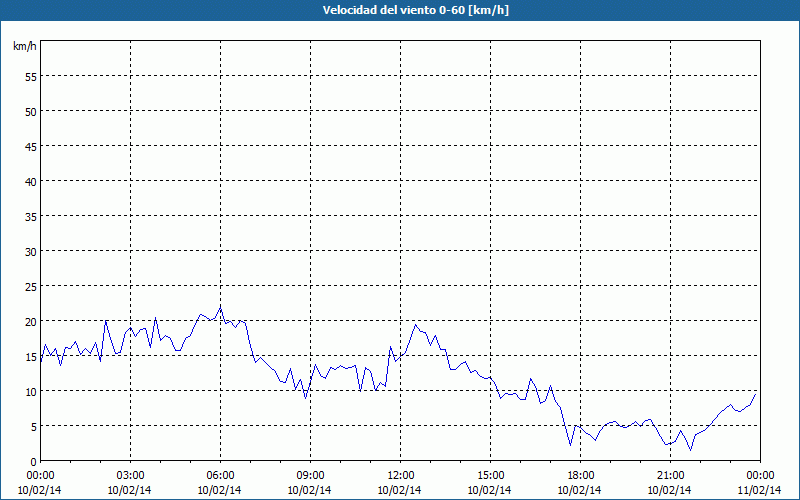Click the "10/02/14" date under 21:00

669,490
